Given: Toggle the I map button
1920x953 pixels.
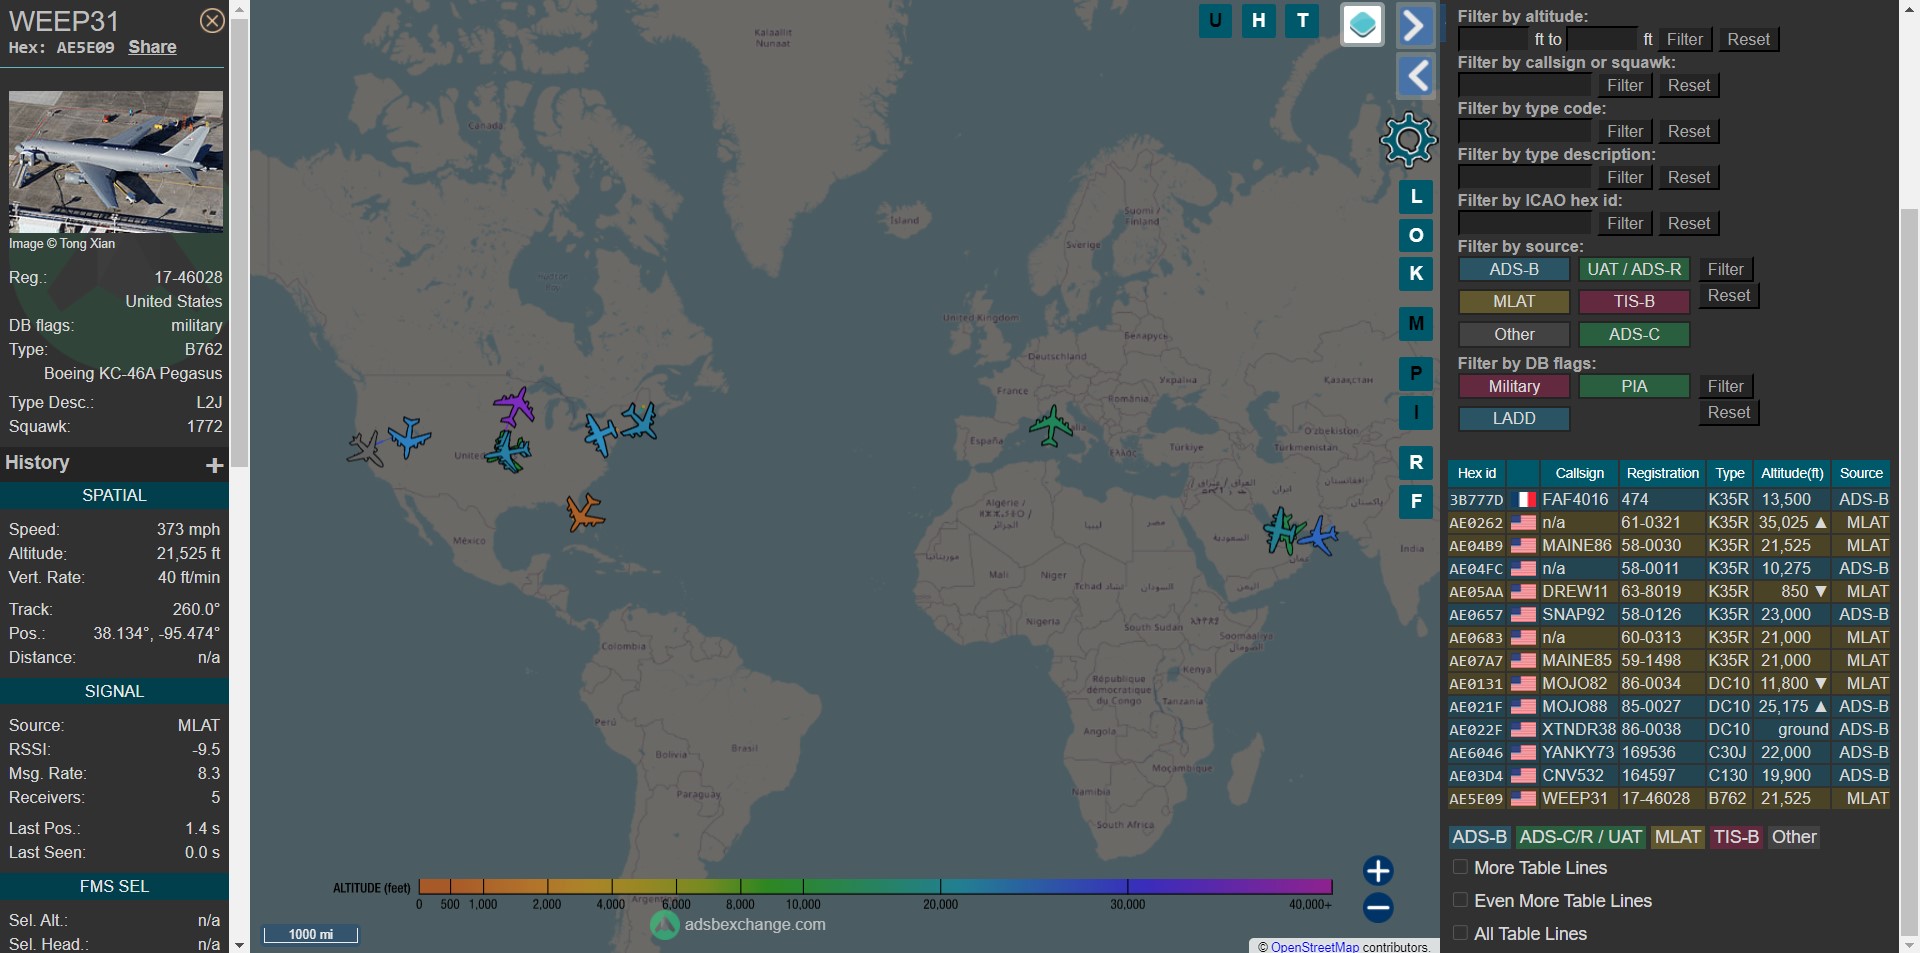Looking at the screenshot, I should click(x=1416, y=412).
